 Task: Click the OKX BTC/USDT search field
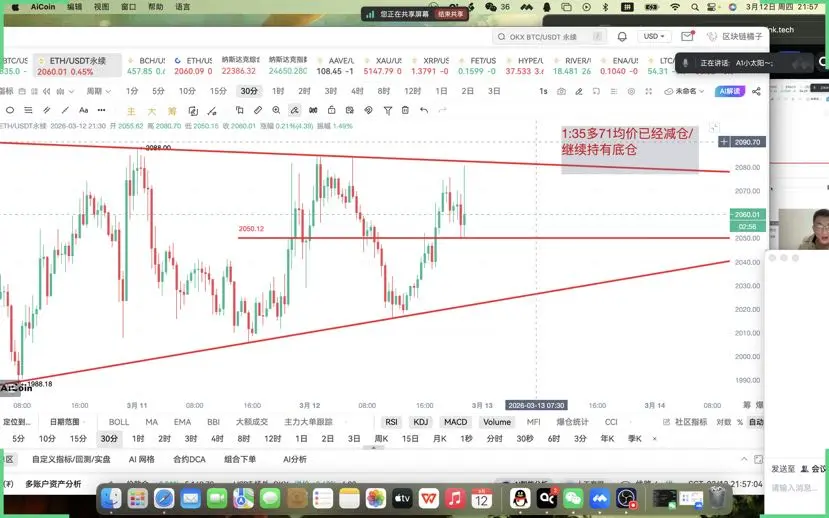coord(549,37)
